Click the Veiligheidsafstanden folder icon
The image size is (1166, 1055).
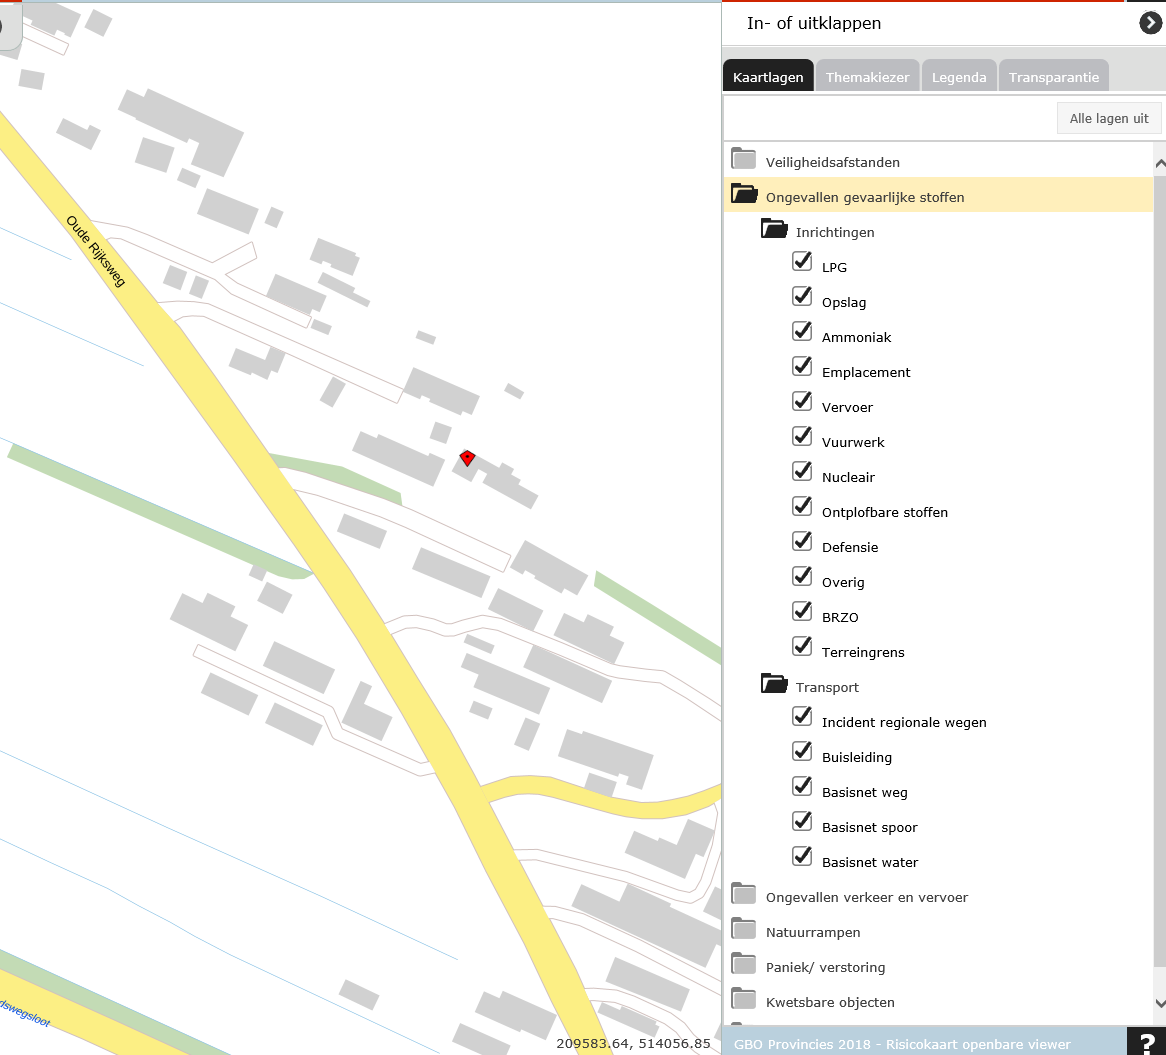743,159
